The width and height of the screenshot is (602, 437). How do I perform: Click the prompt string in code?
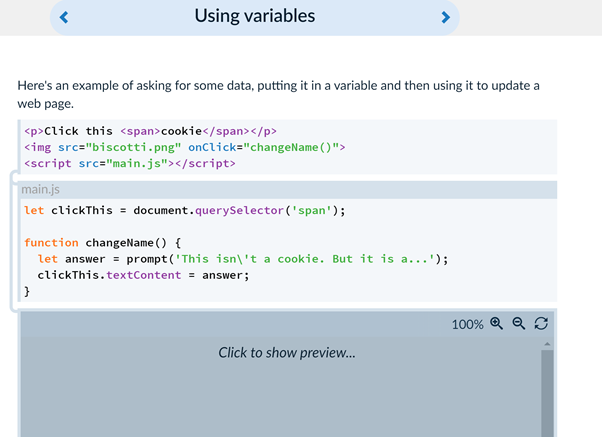click(x=305, y=259)
